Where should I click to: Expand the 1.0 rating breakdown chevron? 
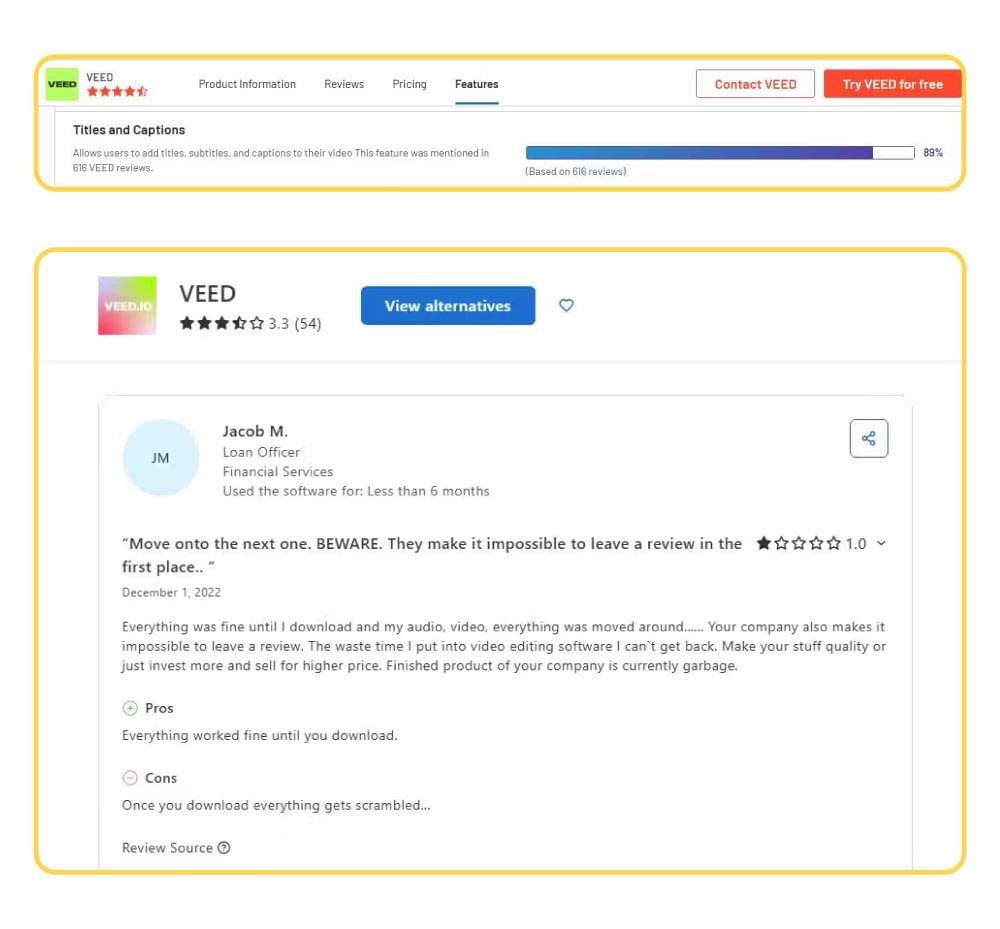tap(881, 543)
